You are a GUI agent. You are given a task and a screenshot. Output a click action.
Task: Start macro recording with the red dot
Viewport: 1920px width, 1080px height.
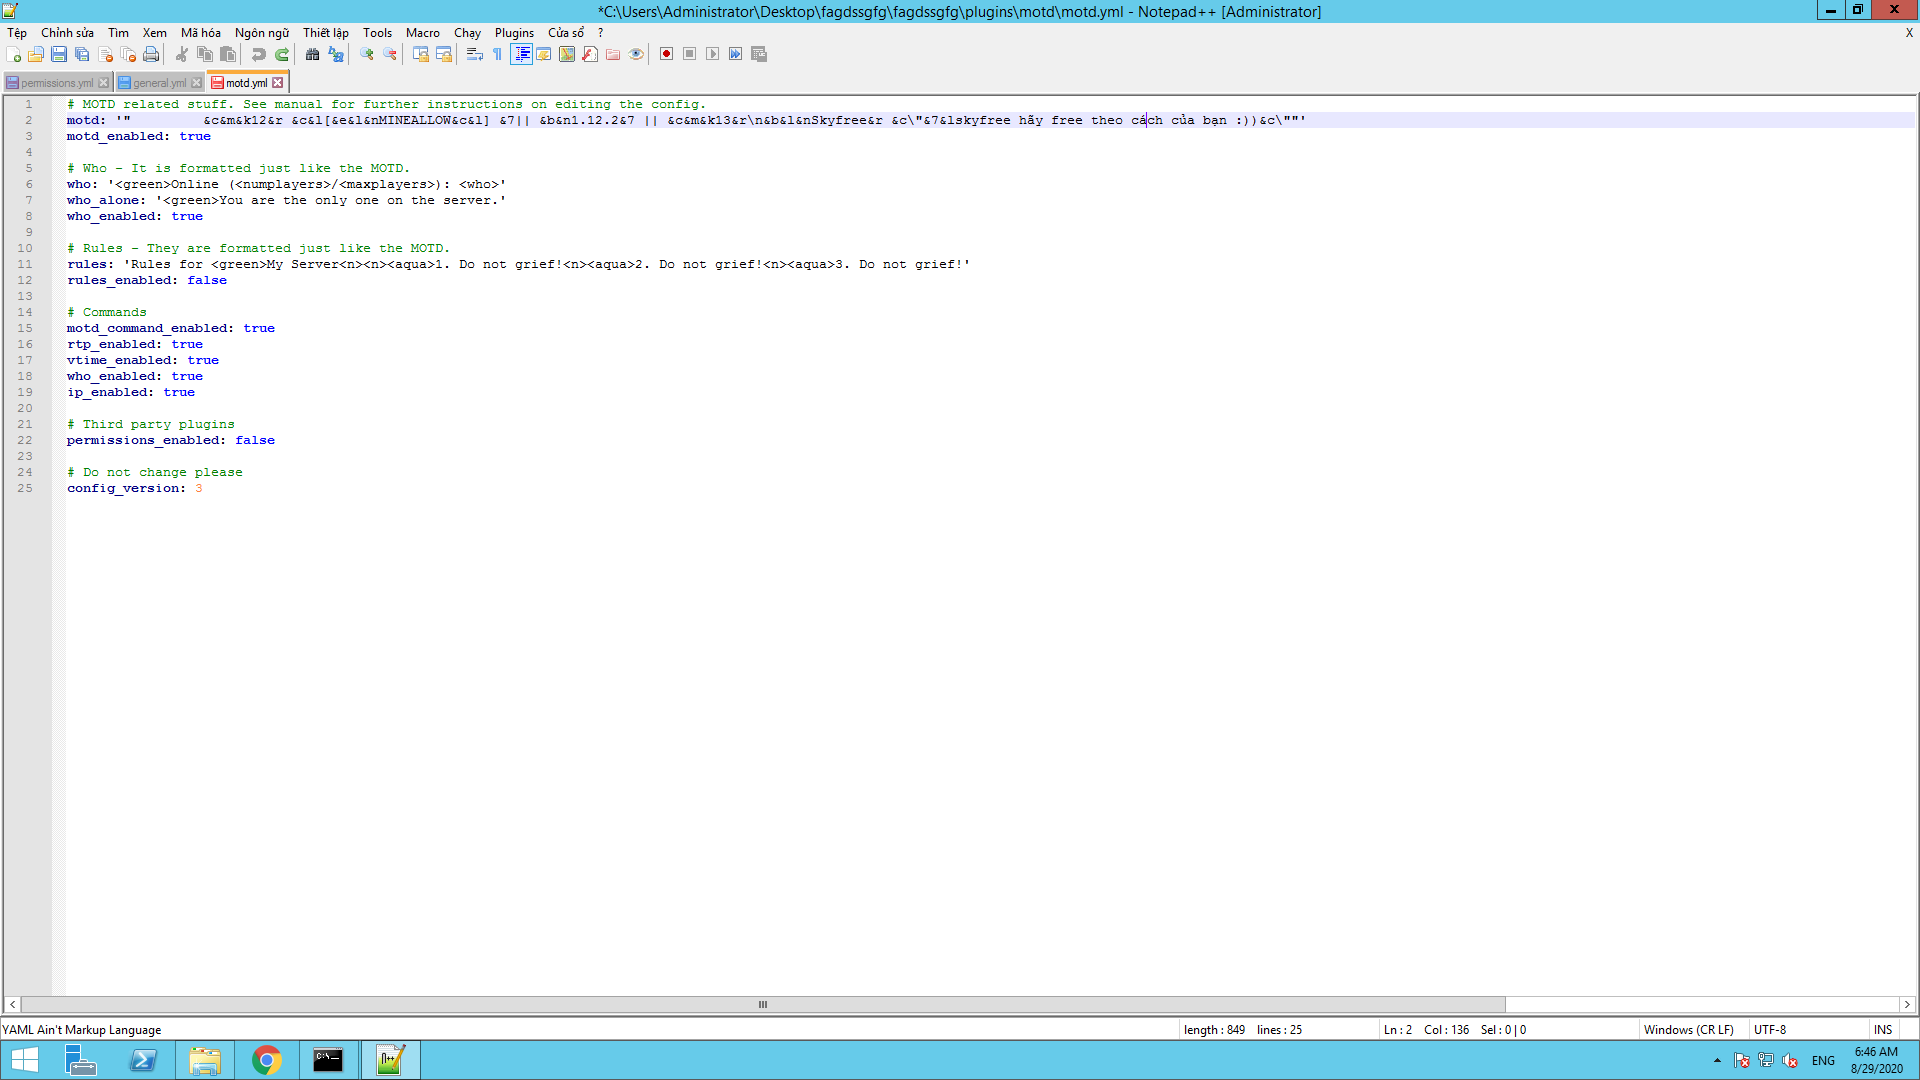point(666,54)
